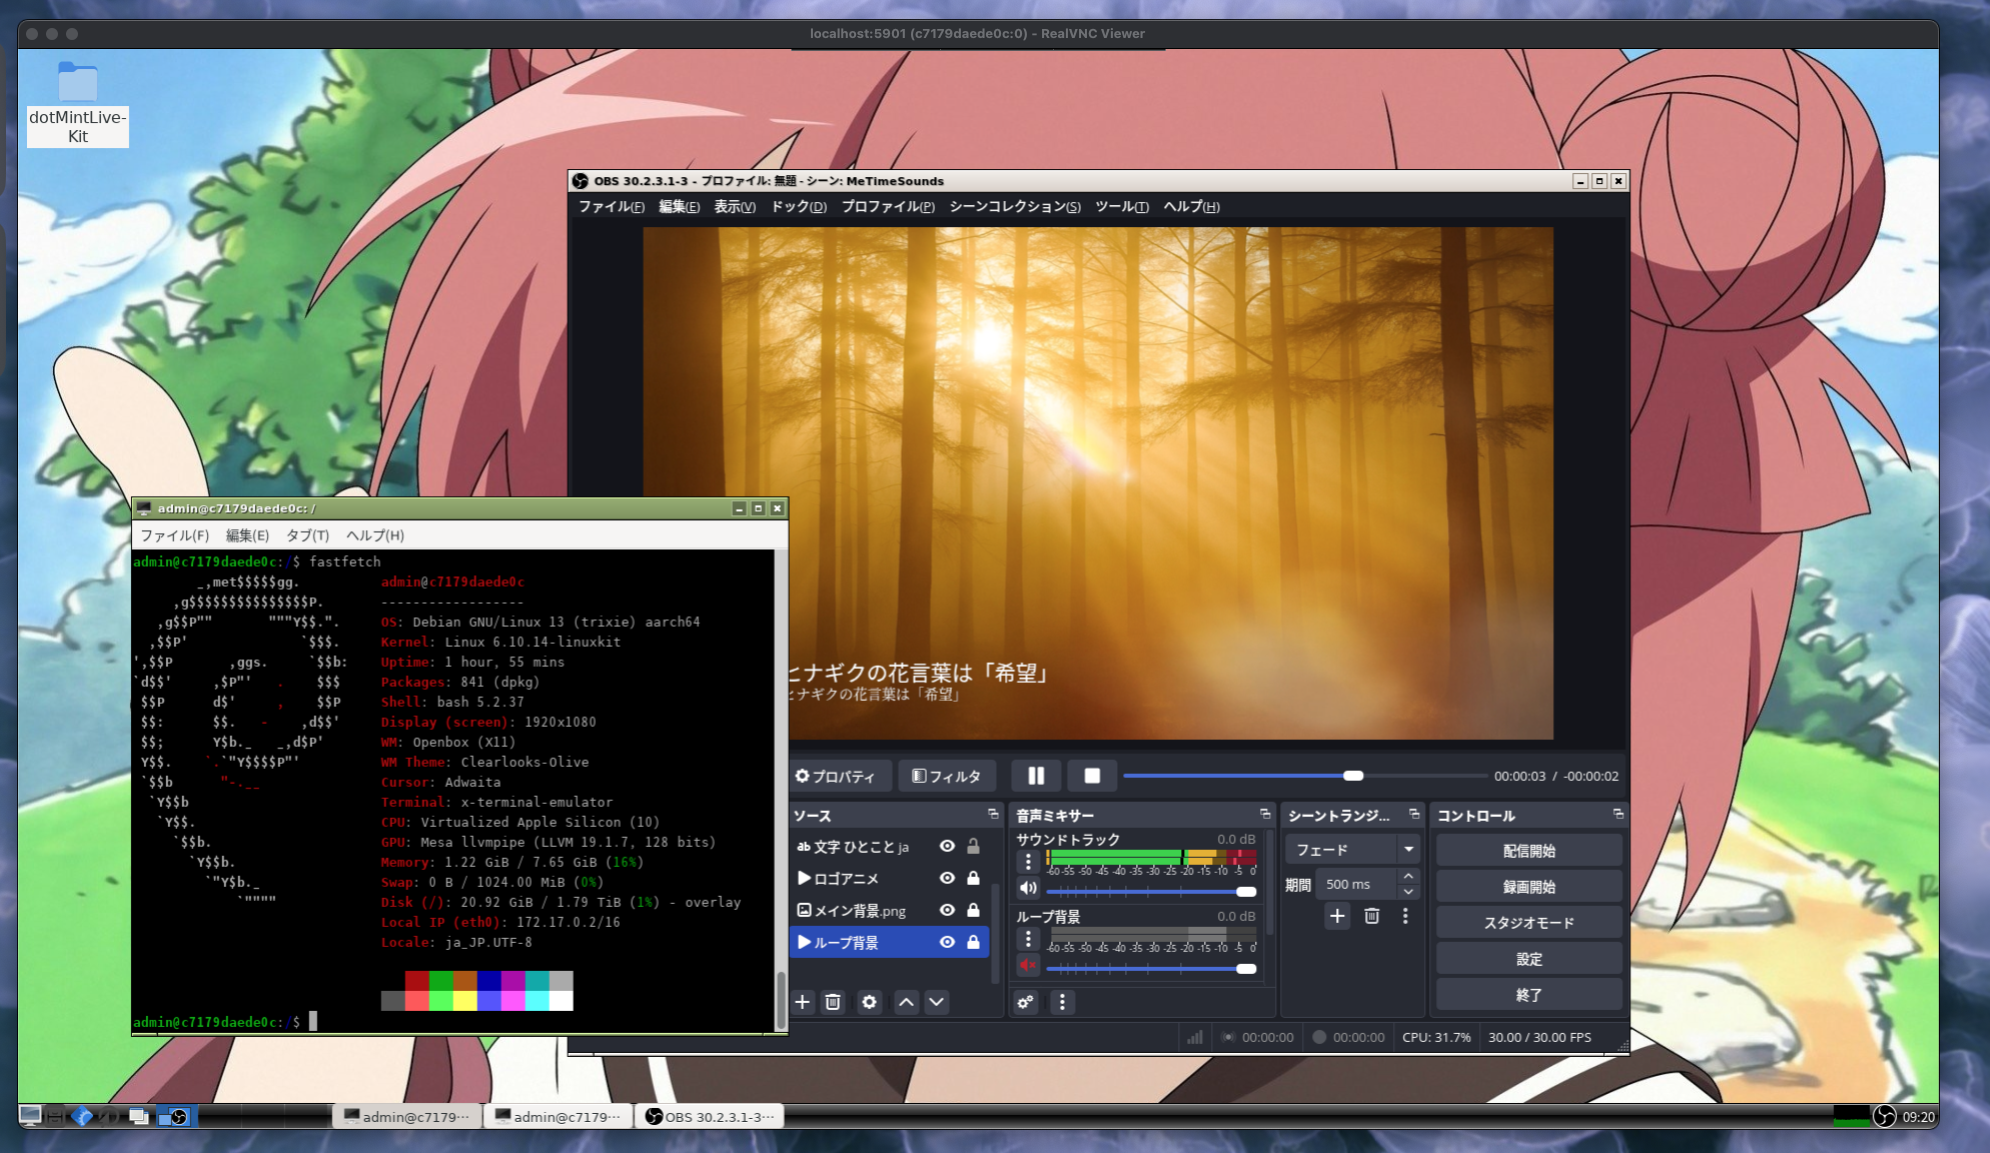This screenshot has height=1153, width=1990.
Task: Increase the transition duration with the up arrow
Action: point(1408,877)
